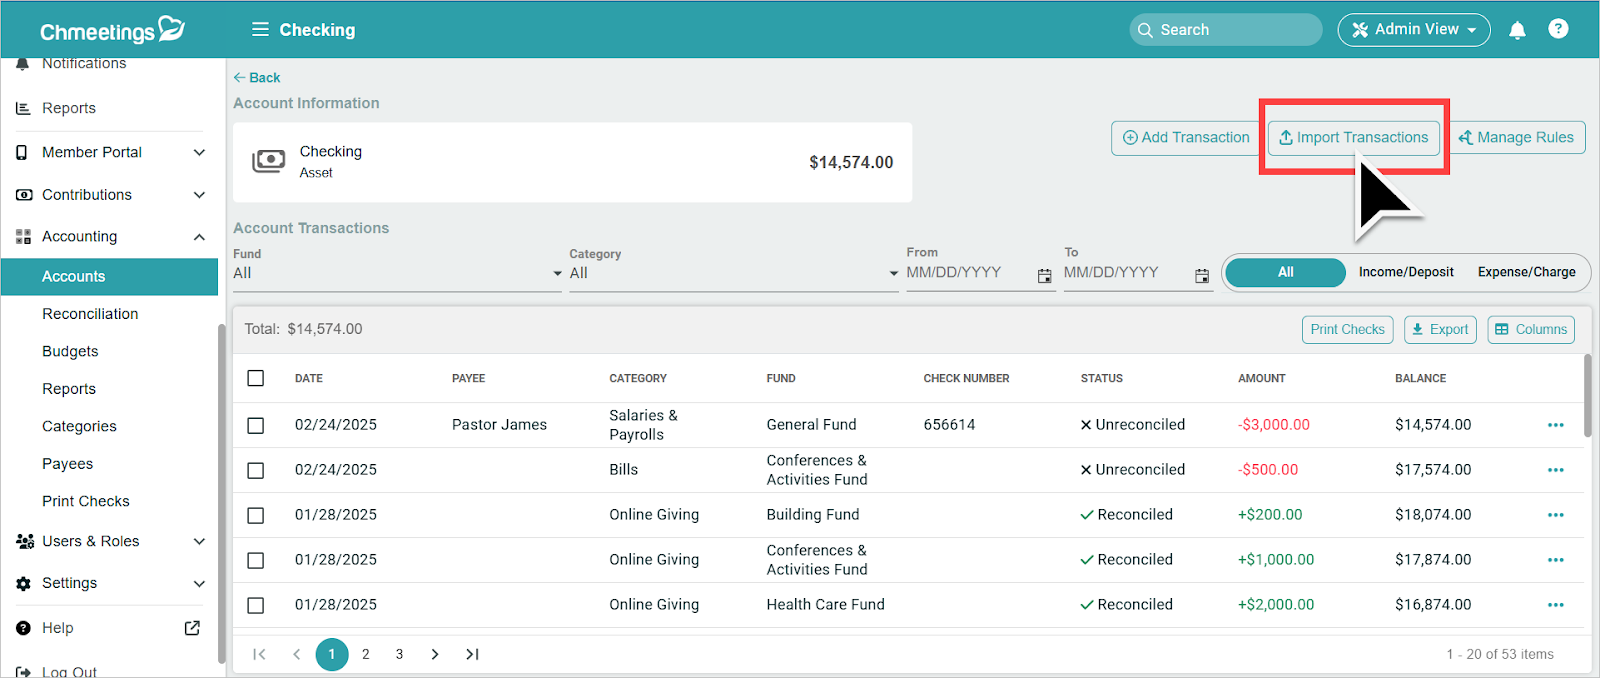1600x678 pixels.
Task: Go to next page arrow
Action: pyautogui.click(x=435, y=654)
